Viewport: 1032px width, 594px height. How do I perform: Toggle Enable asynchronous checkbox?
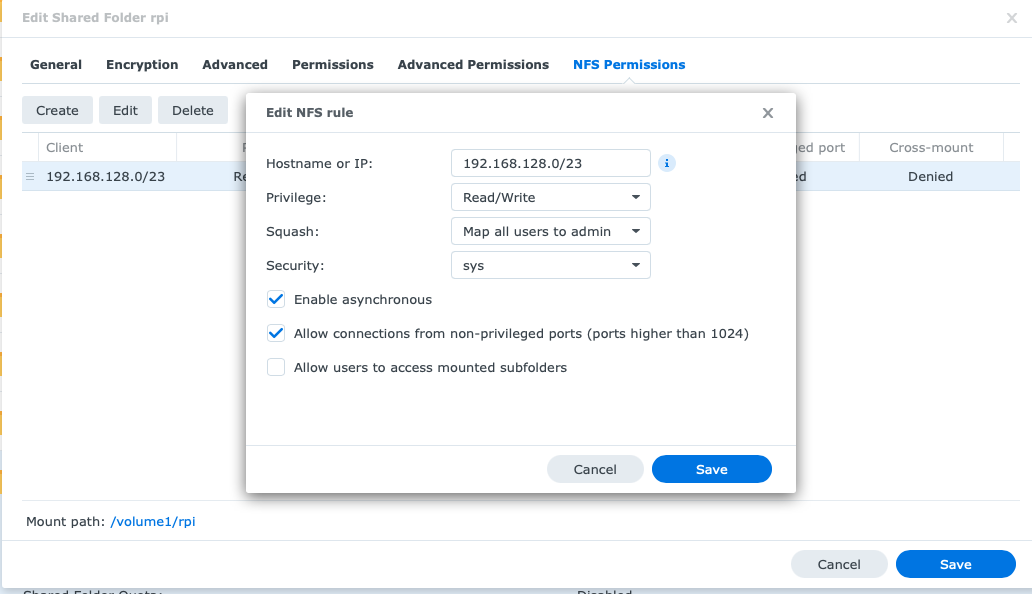pos(276,299)
